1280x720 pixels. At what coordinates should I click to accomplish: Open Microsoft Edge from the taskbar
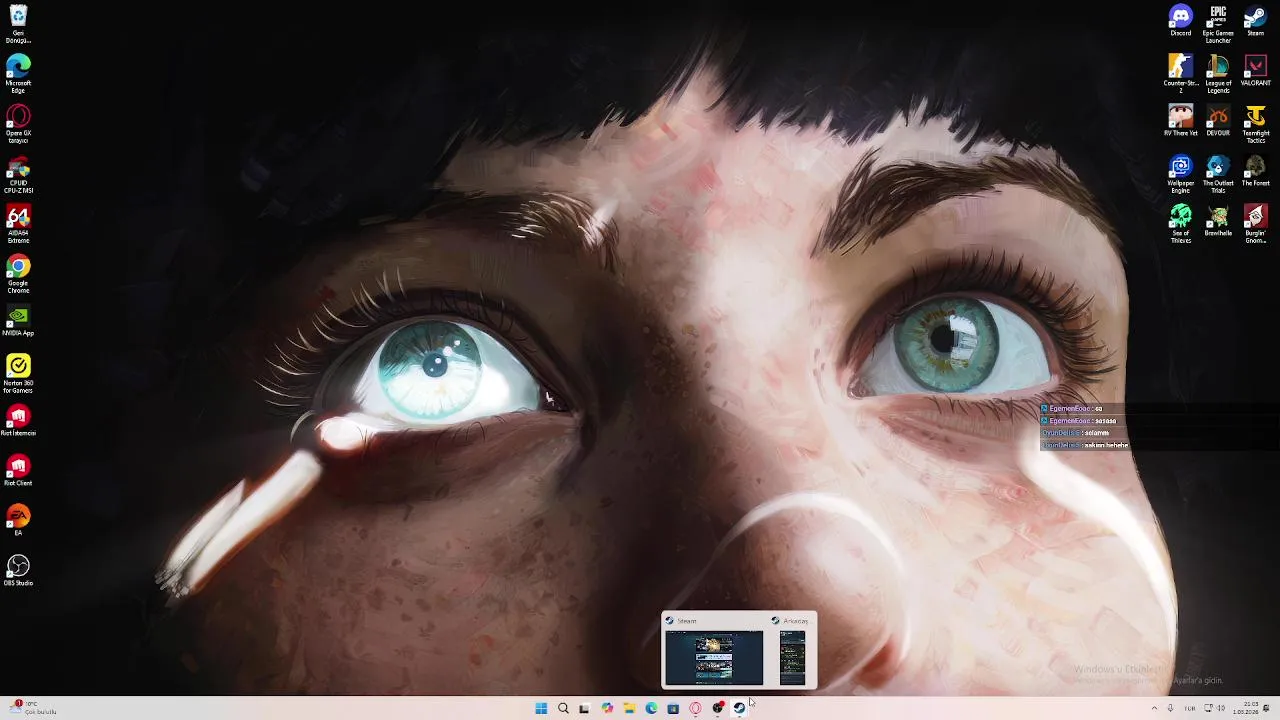tap(651, 708)
